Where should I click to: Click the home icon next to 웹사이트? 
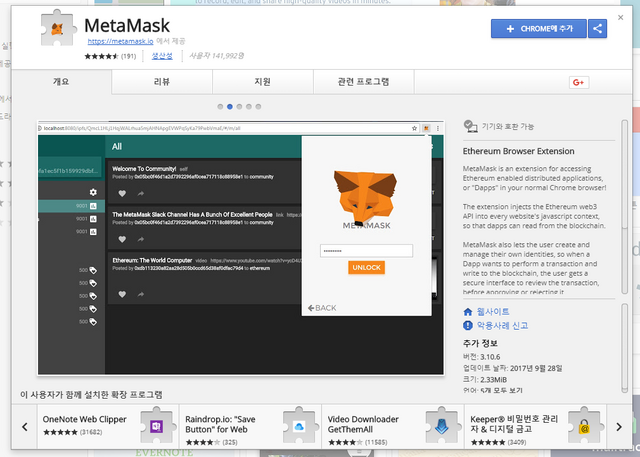point(467,312)
